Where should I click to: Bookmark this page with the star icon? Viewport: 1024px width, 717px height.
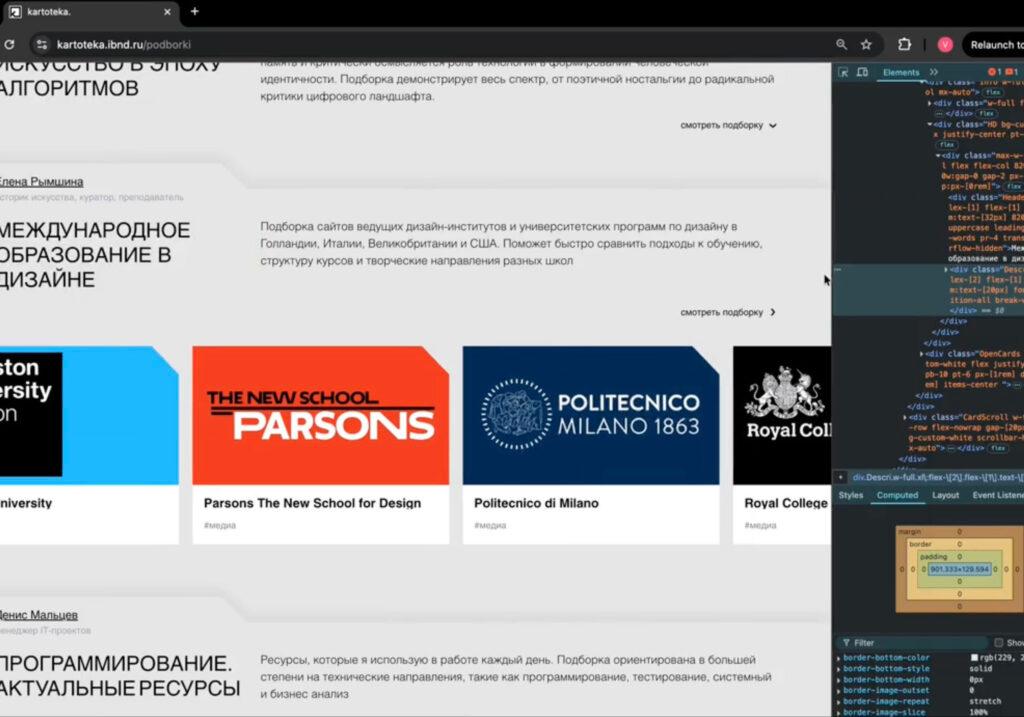pyautogui.click(x=866, y=44)
